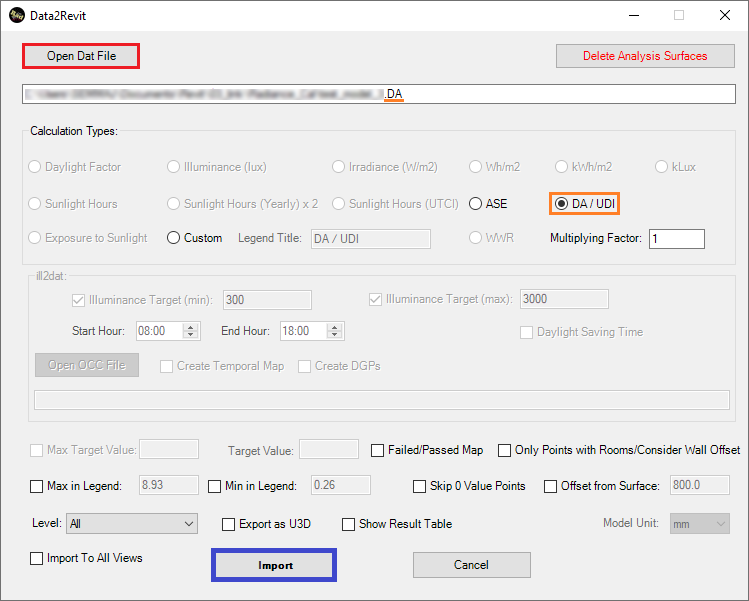749x601 pixels.
Task: Click the disabled Open OCC File button
Action: click(x=87, y=365)
